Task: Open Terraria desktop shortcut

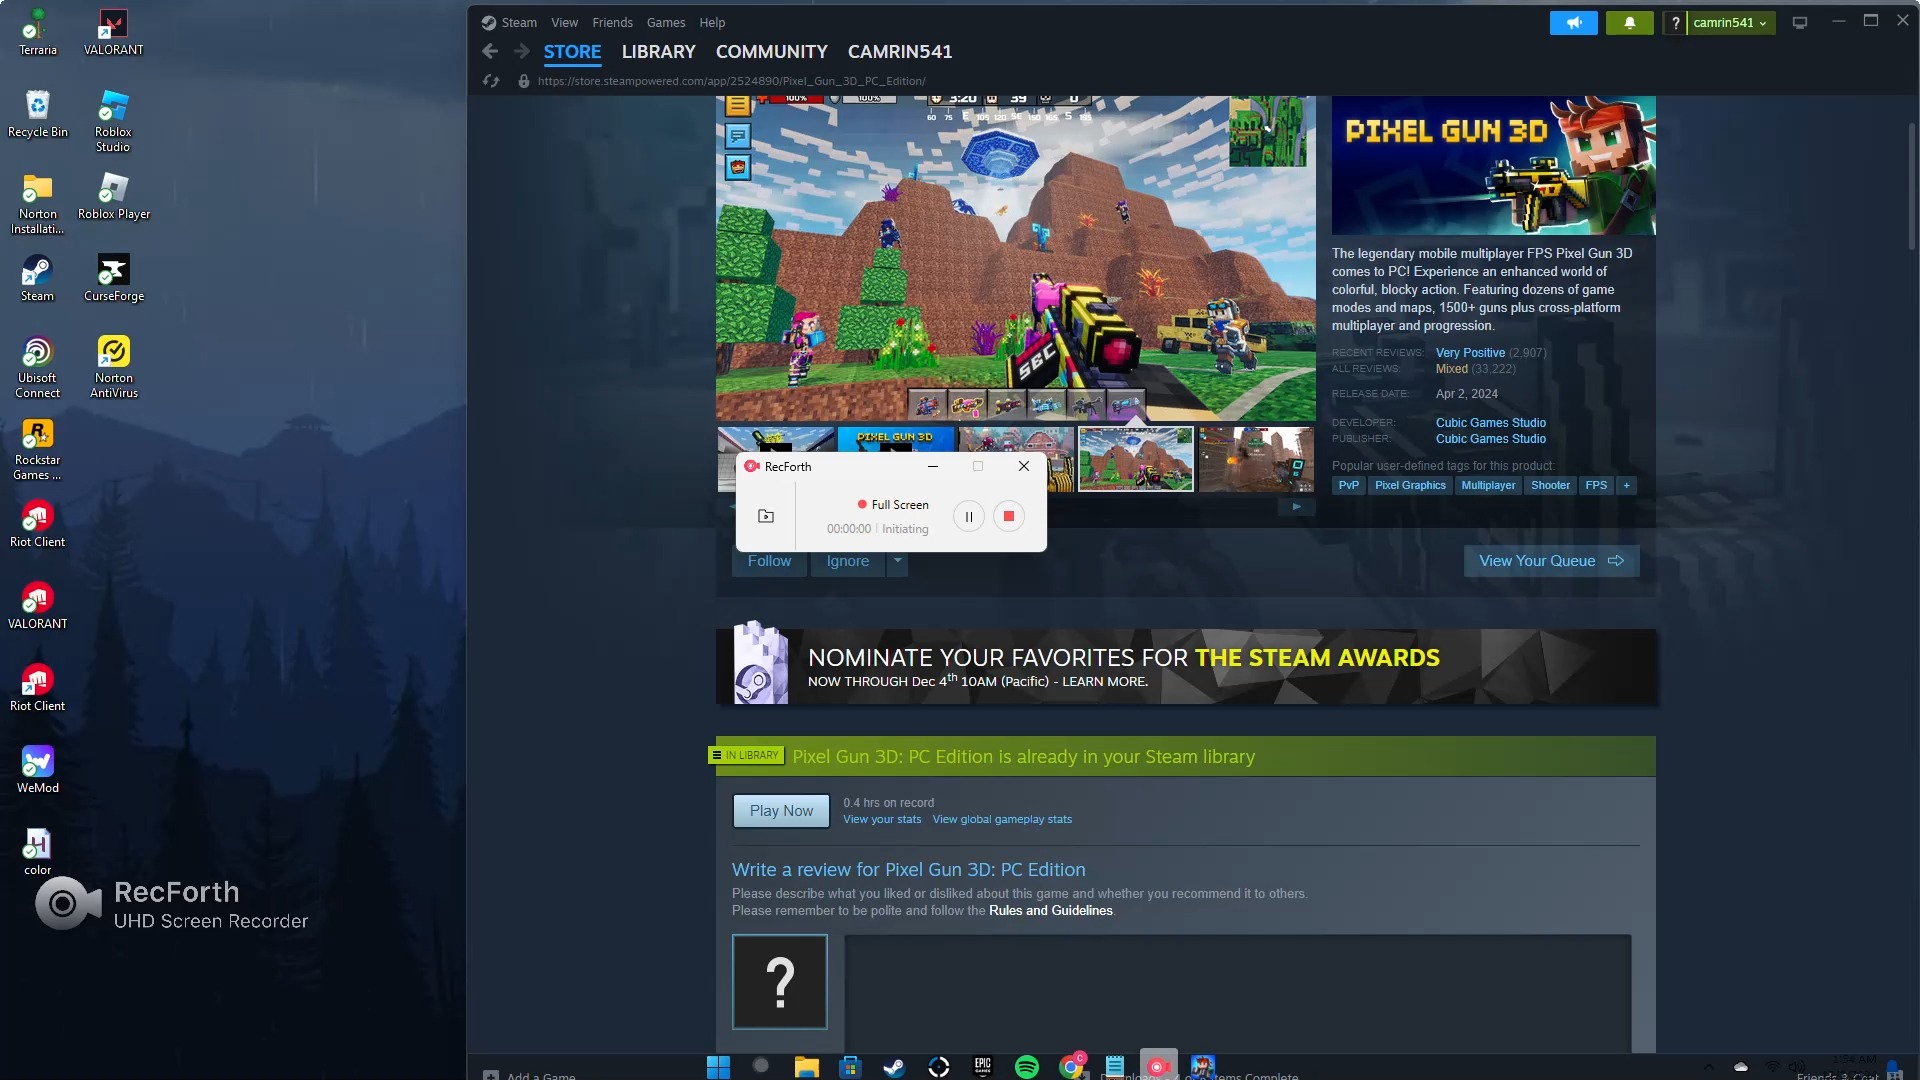Action: tap(38, 32)
